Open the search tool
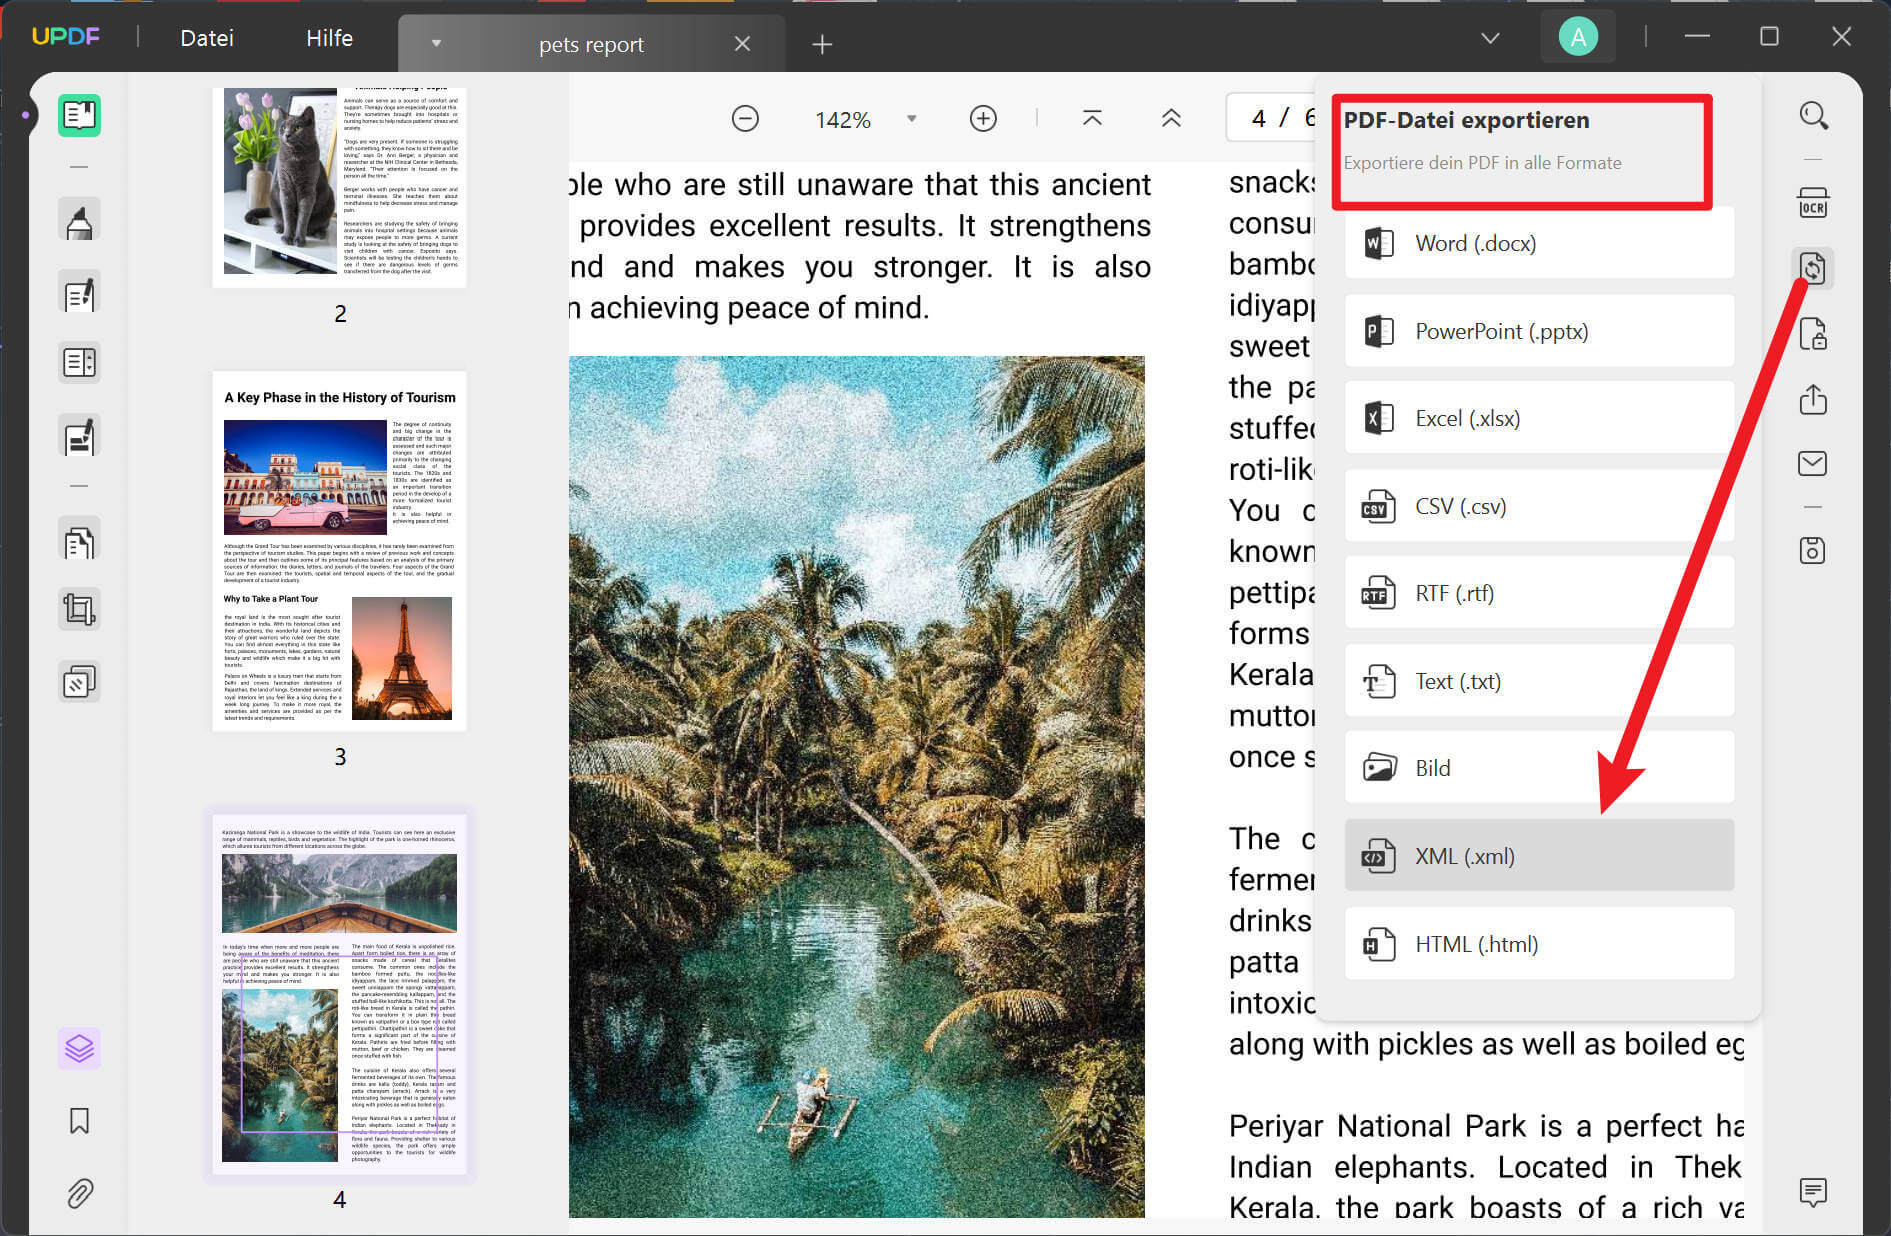This screenshot has width=1891, height=1236. click(1814, 115)
